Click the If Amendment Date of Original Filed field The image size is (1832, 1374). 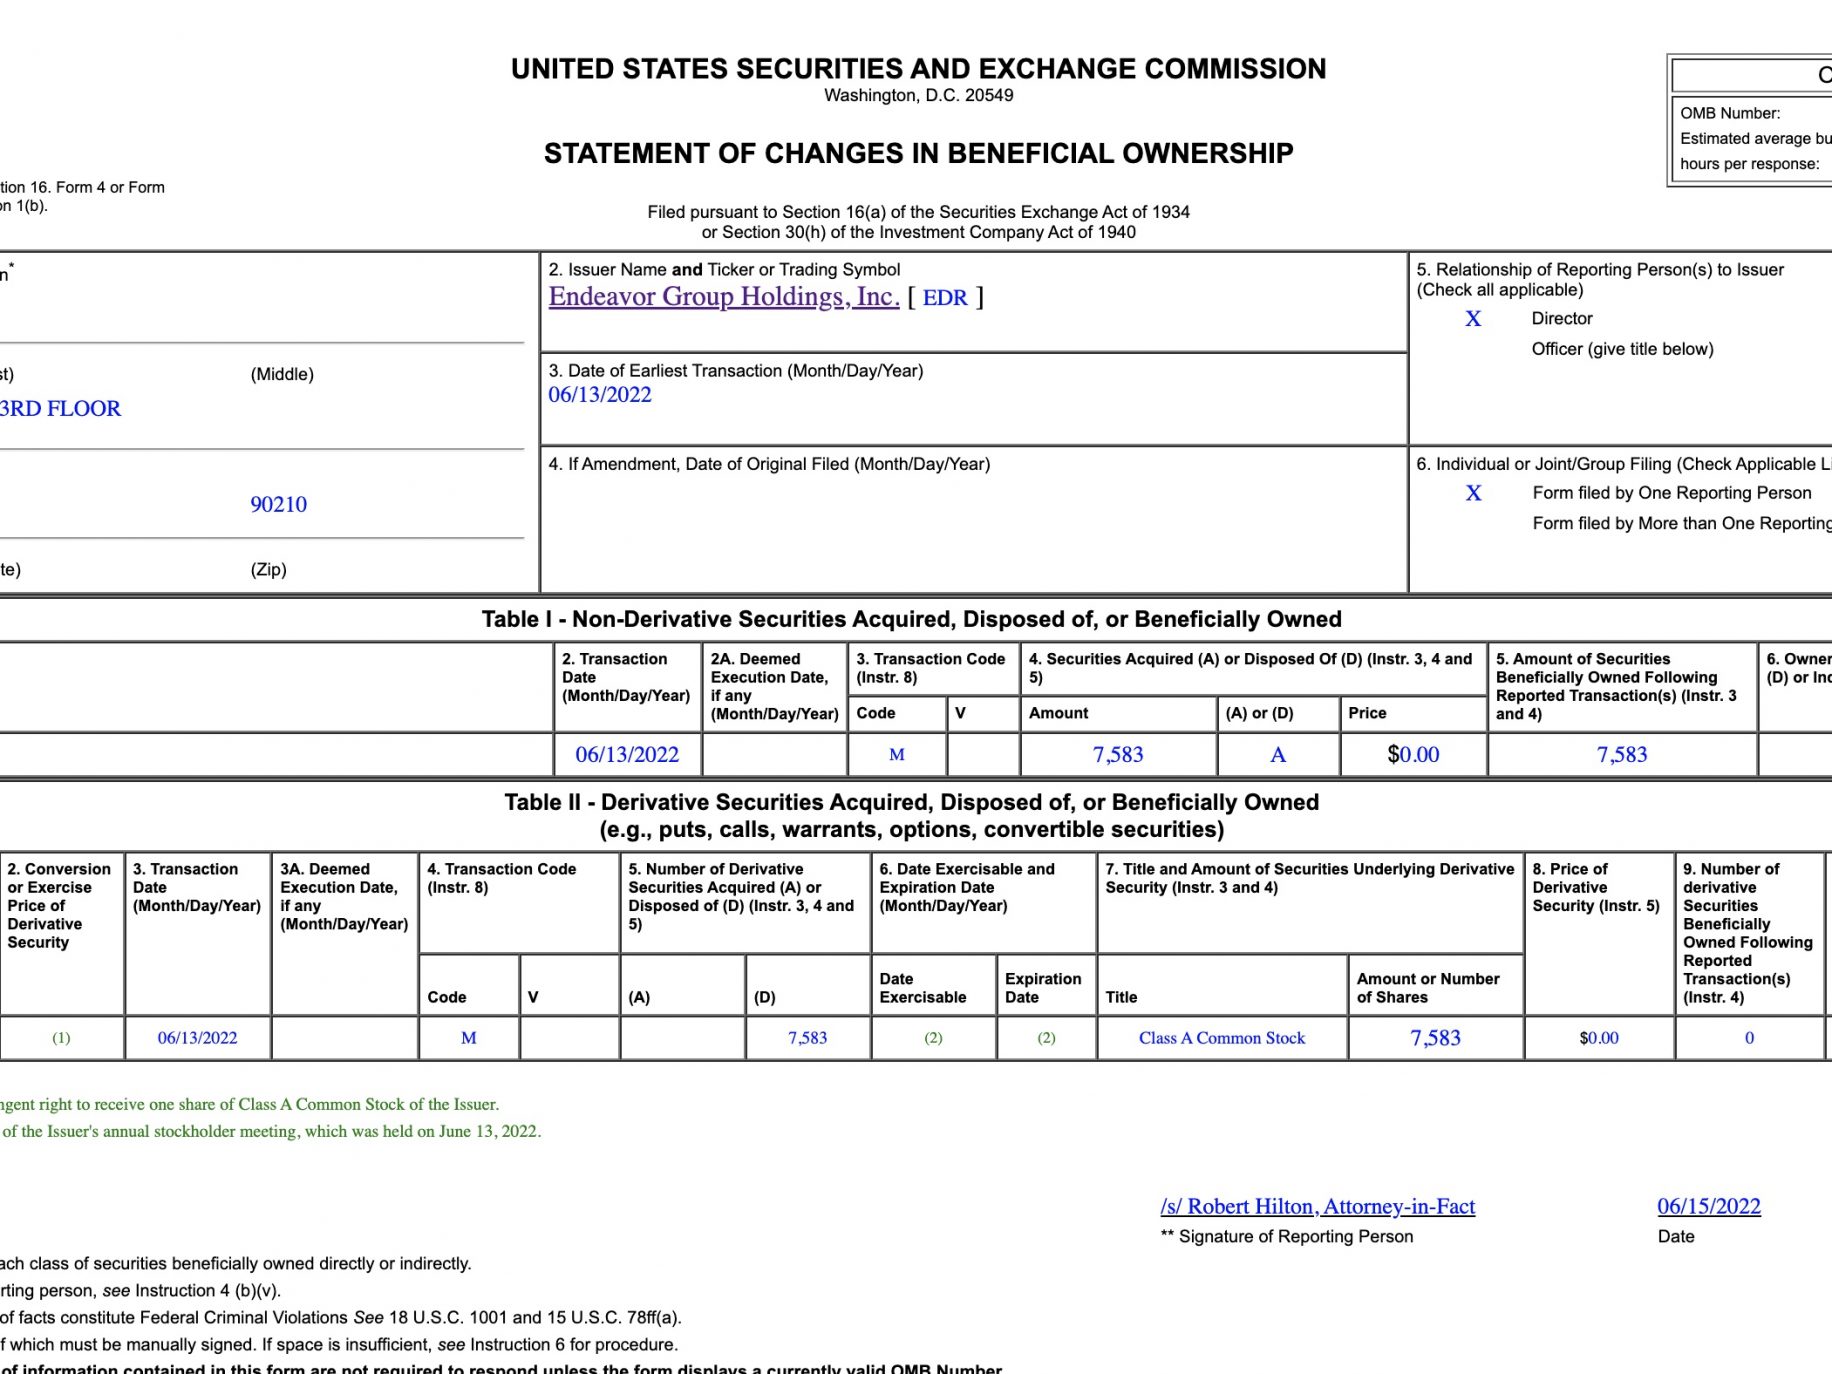click(x=974, y=519)
